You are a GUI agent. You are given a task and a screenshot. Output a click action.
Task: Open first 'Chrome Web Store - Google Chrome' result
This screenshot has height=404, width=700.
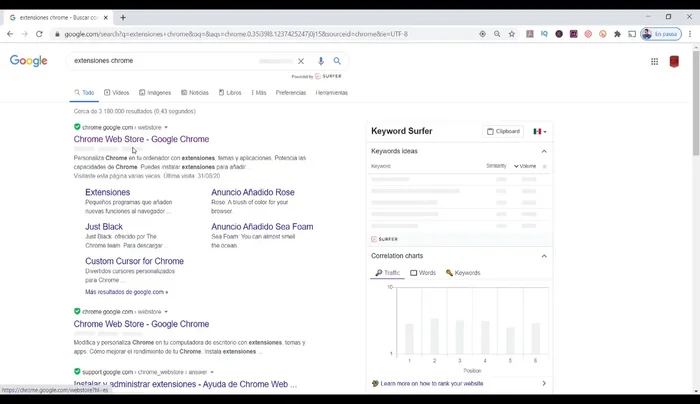pos(141,139)
